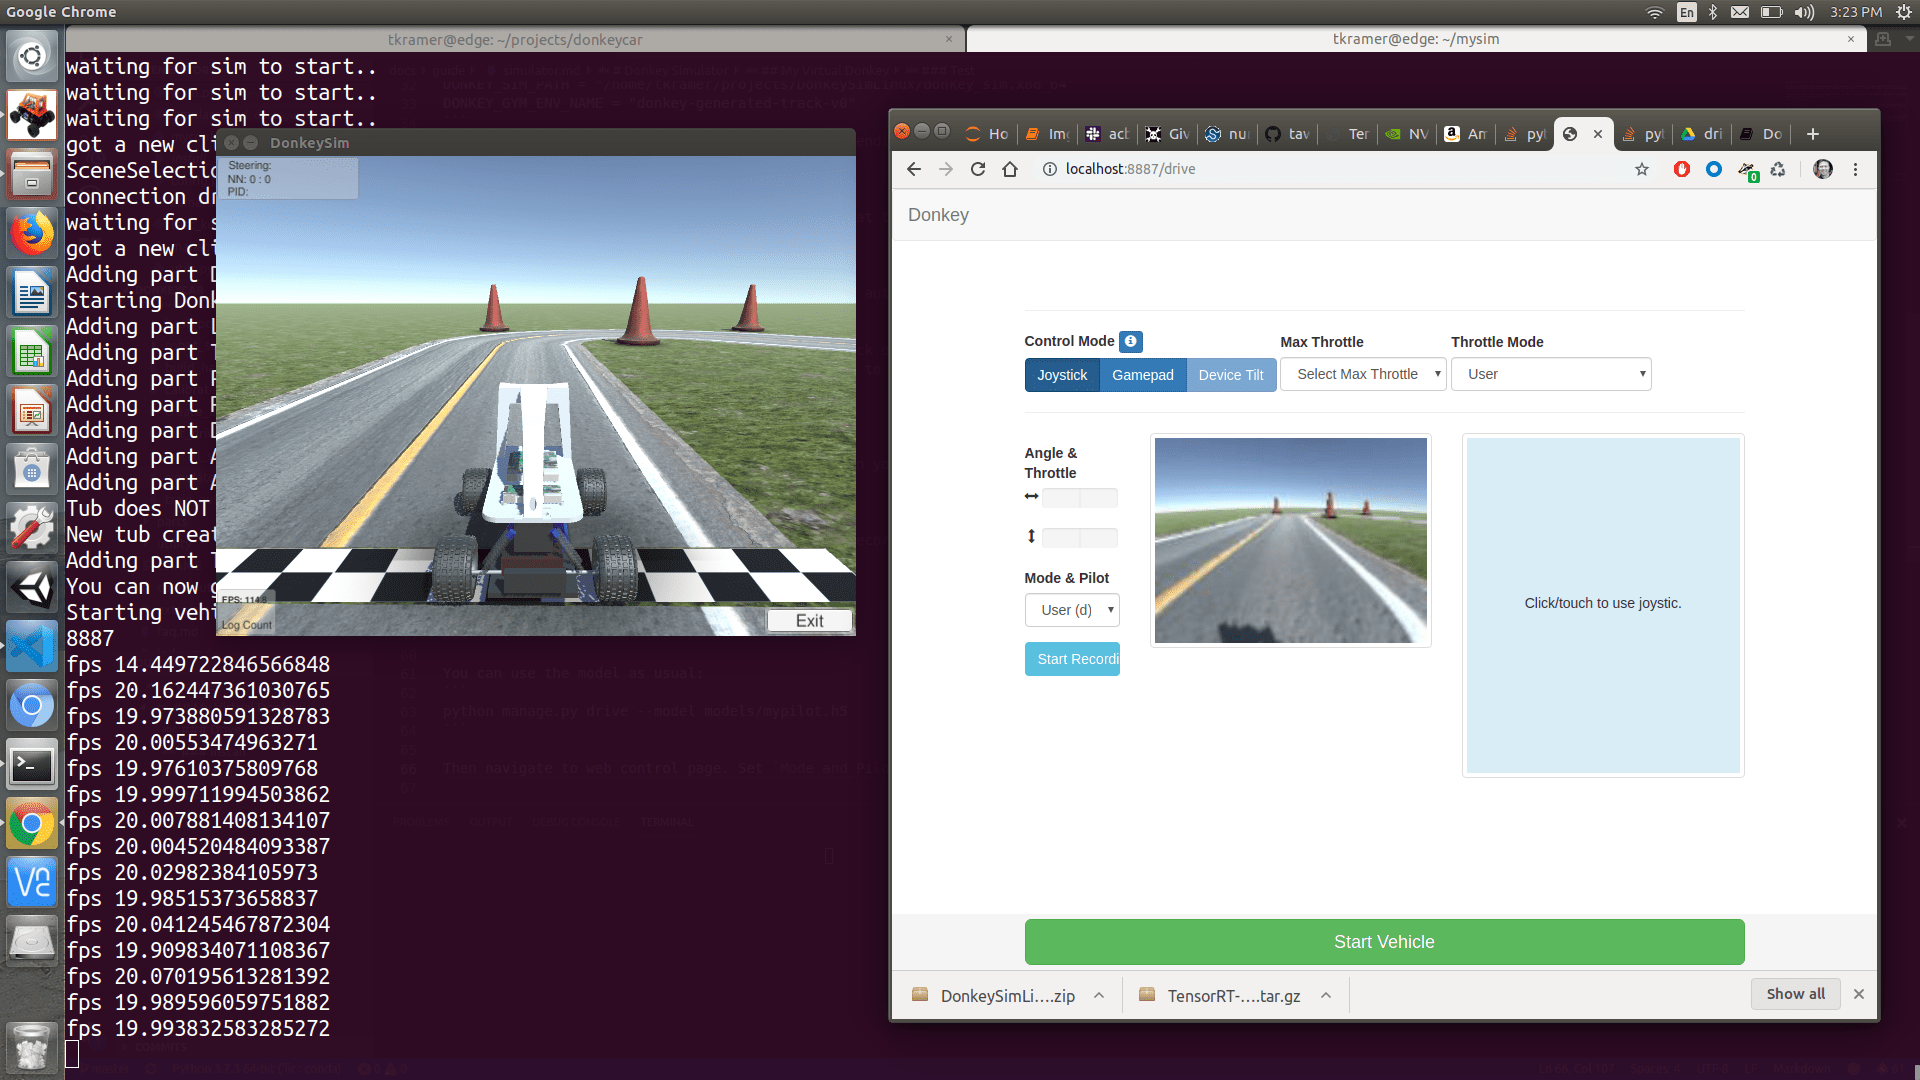Screen dimensions: 1920x1080
Task: Drag the Angle horizontal throttle slider
Action: tap(1077, 497)
